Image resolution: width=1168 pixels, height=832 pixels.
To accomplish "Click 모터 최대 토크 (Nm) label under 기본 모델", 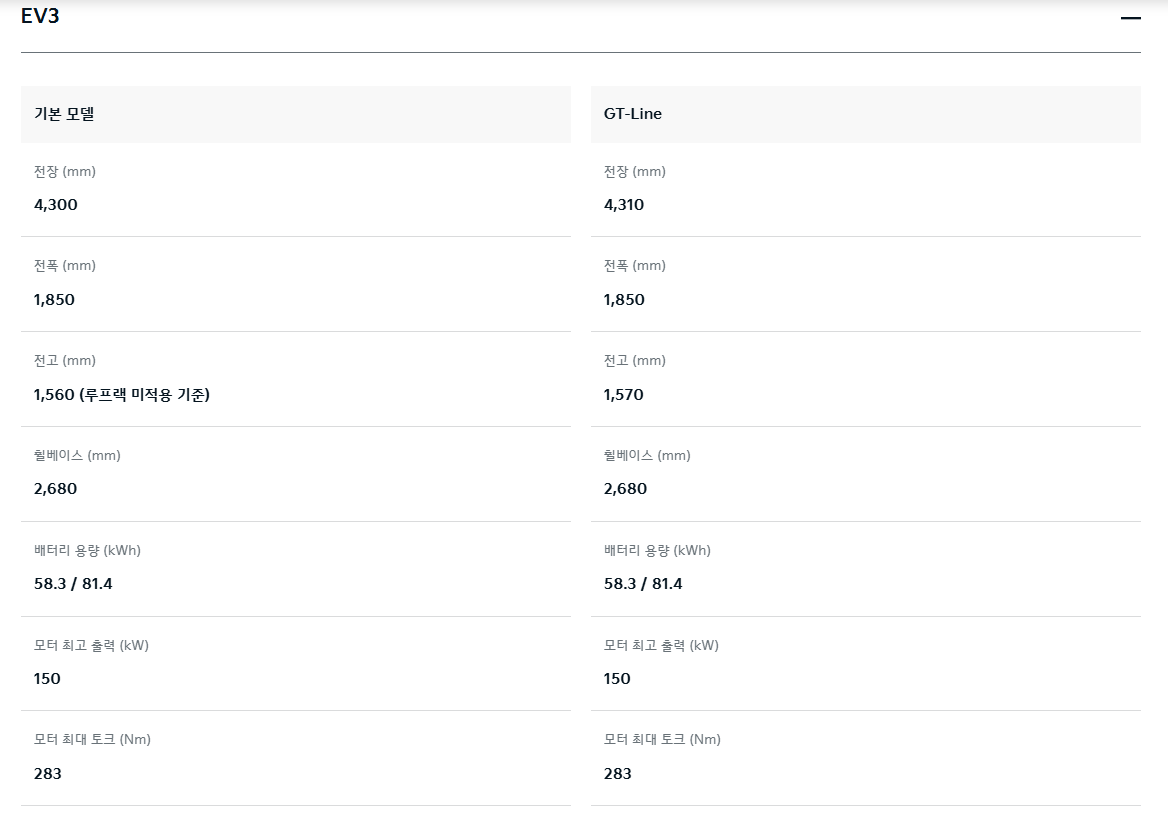I will click(92, 740).
